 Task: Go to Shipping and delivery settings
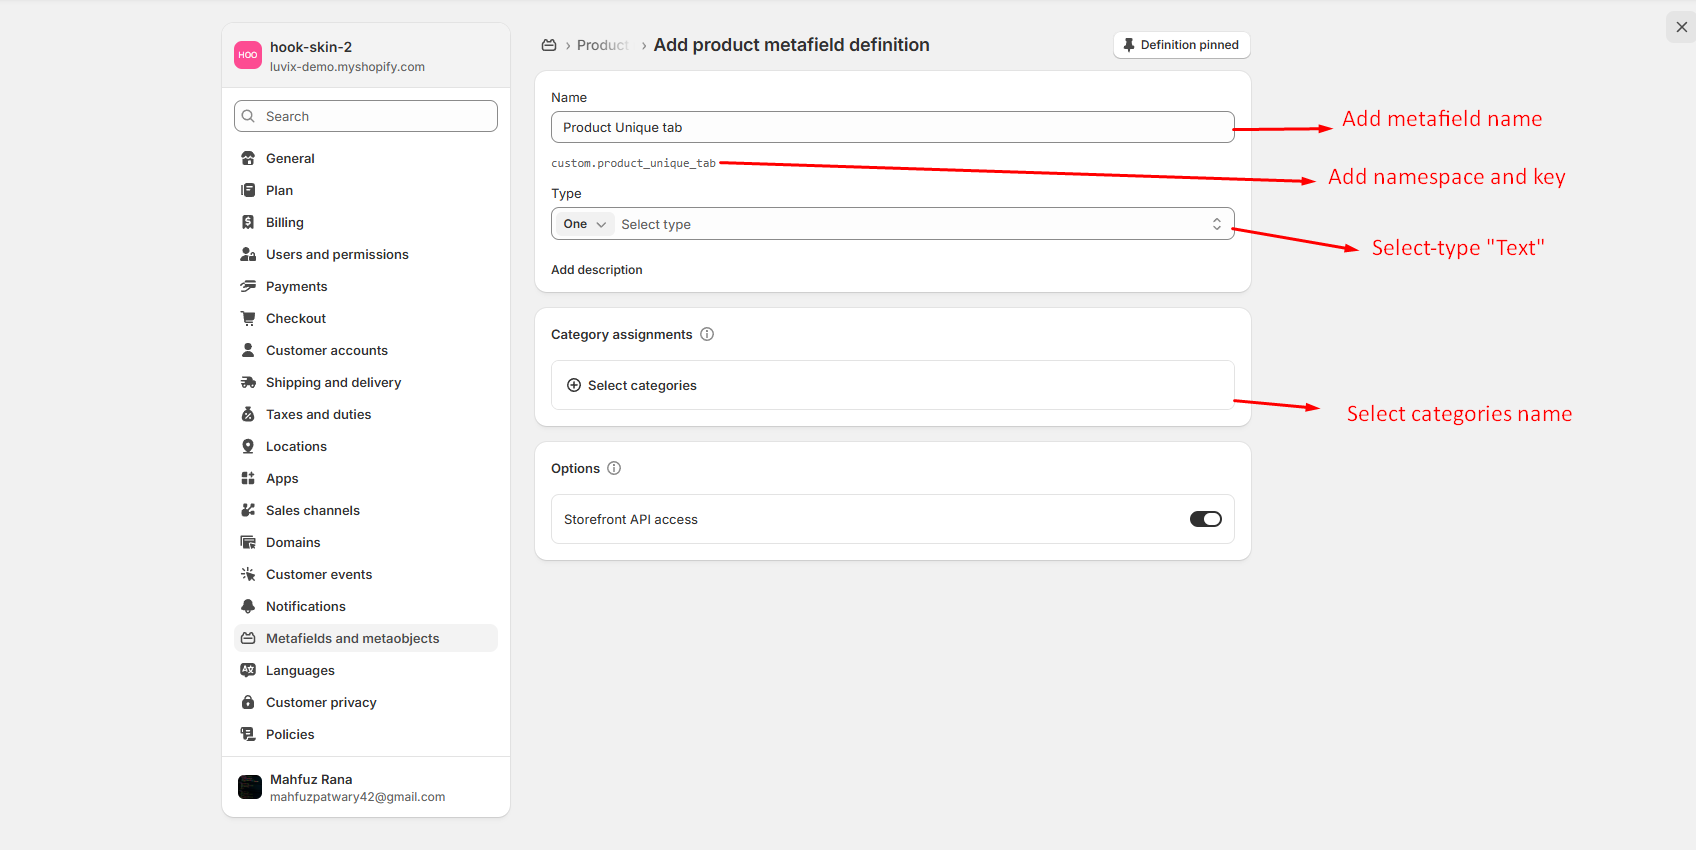point(333,382)
